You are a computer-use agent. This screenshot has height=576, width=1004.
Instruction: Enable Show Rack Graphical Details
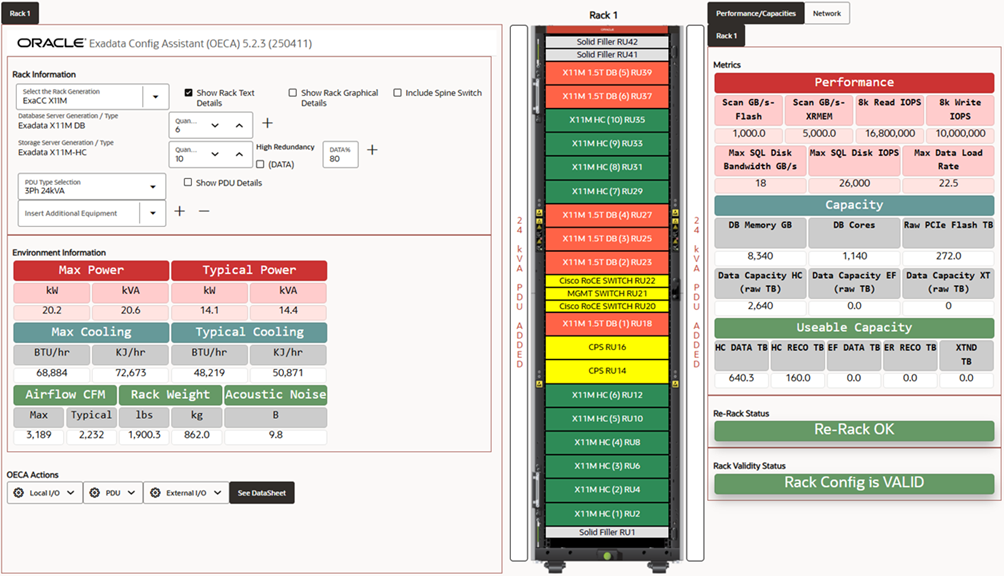(293, 93)
